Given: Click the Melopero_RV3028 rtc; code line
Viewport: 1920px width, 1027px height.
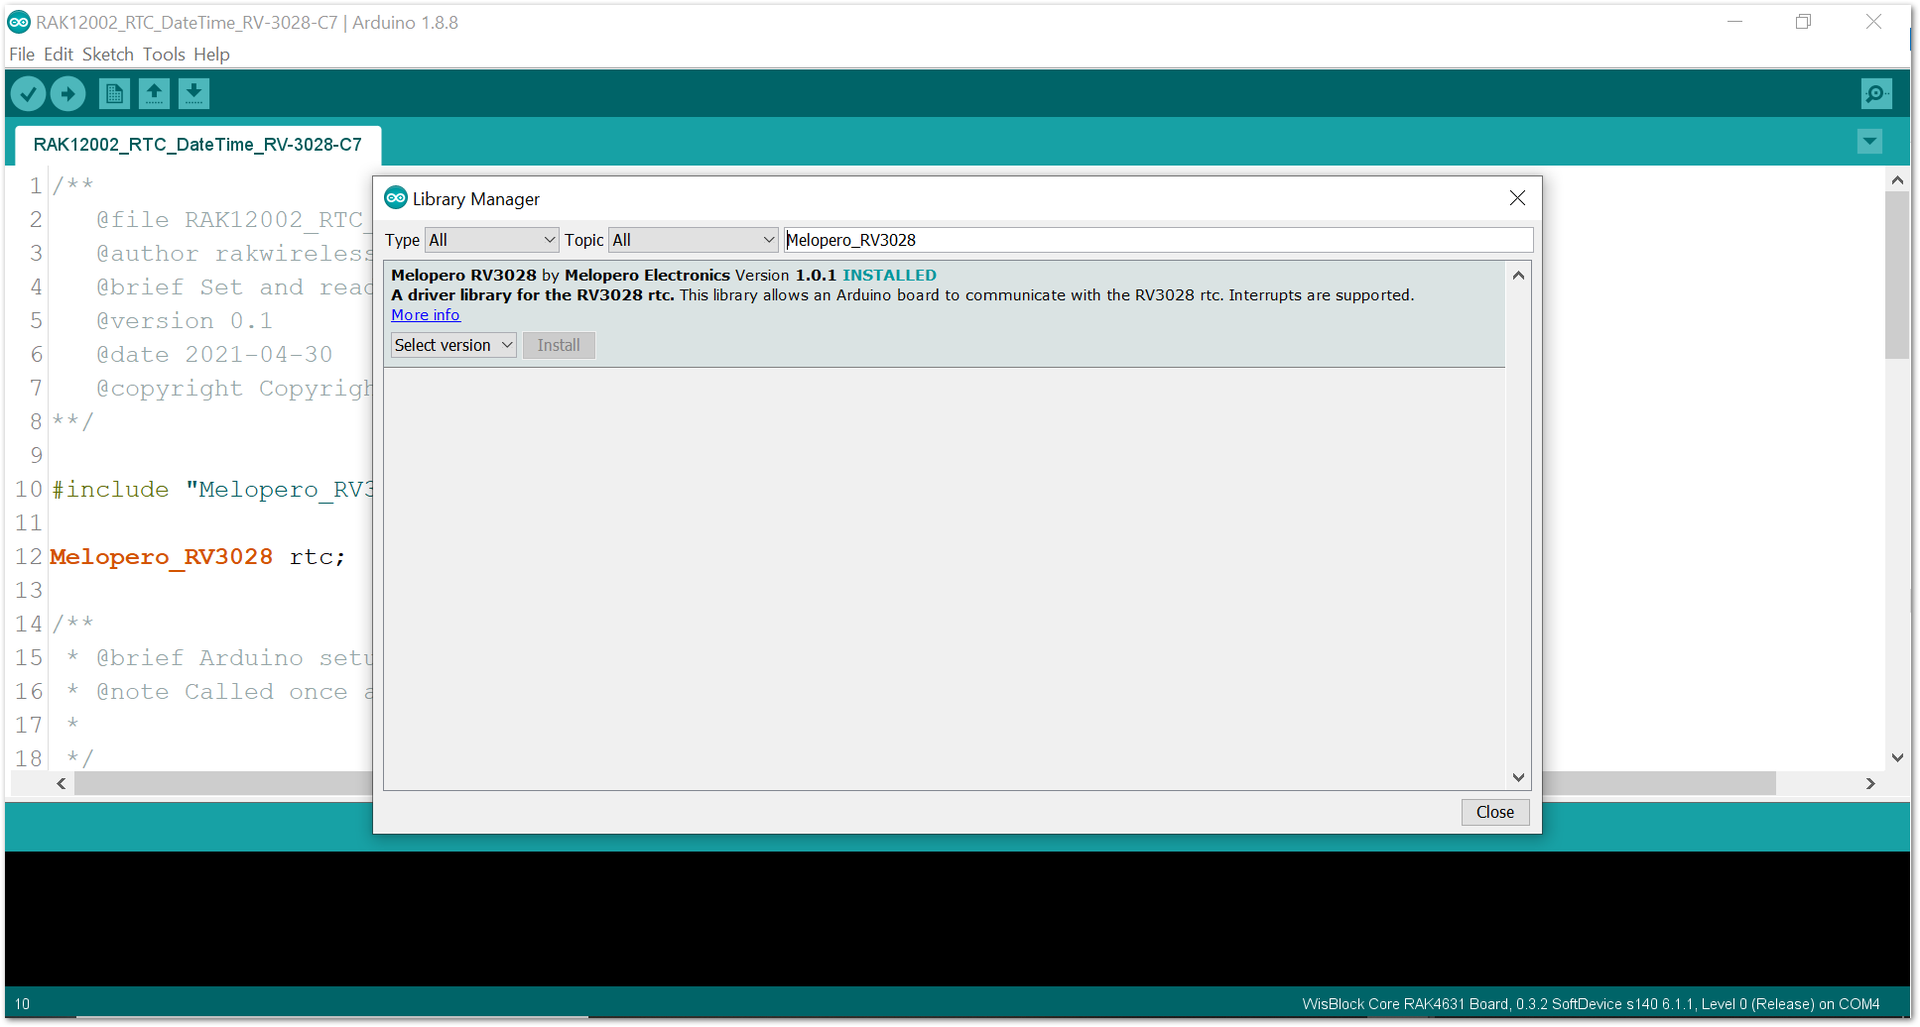Looking at the screenshot, I should point(198,557).
